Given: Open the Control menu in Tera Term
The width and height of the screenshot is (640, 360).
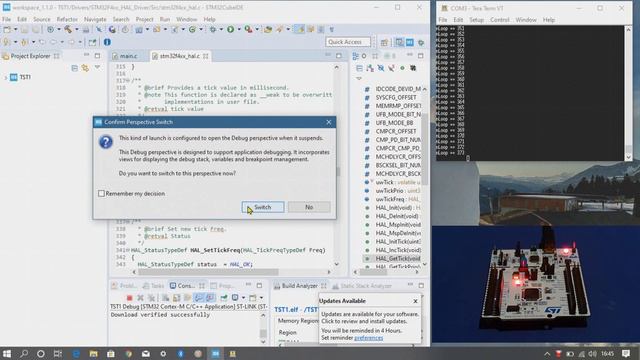Looking at the screenshot, I should [x=500, y=20].
